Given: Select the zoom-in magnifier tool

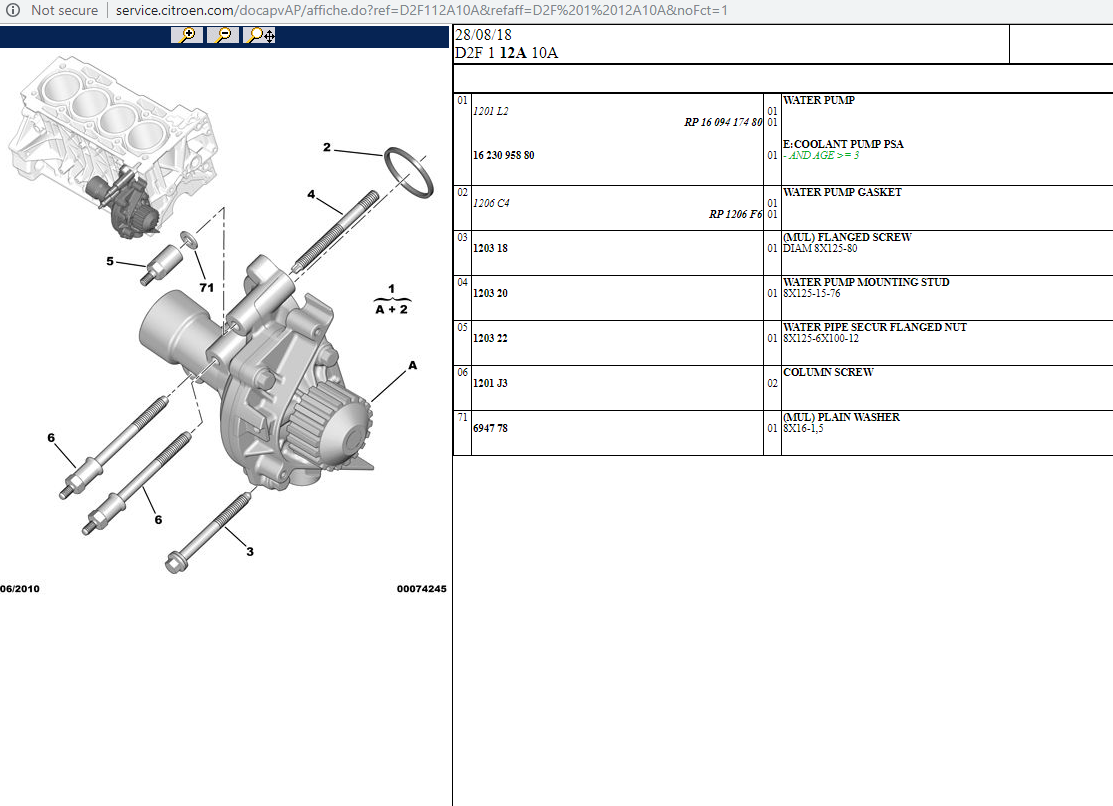Looking at the screenshot, I should (x=186, y=34).
